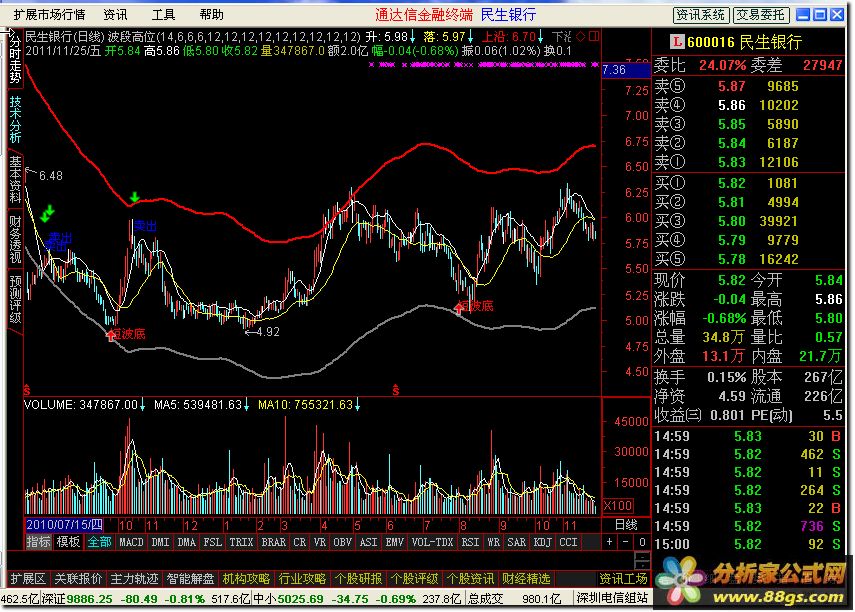Image resolution: width=855 pixels, height=612 pixels.
Task: Click the cyan arrow after MA10 value
Action: [358, 405]
